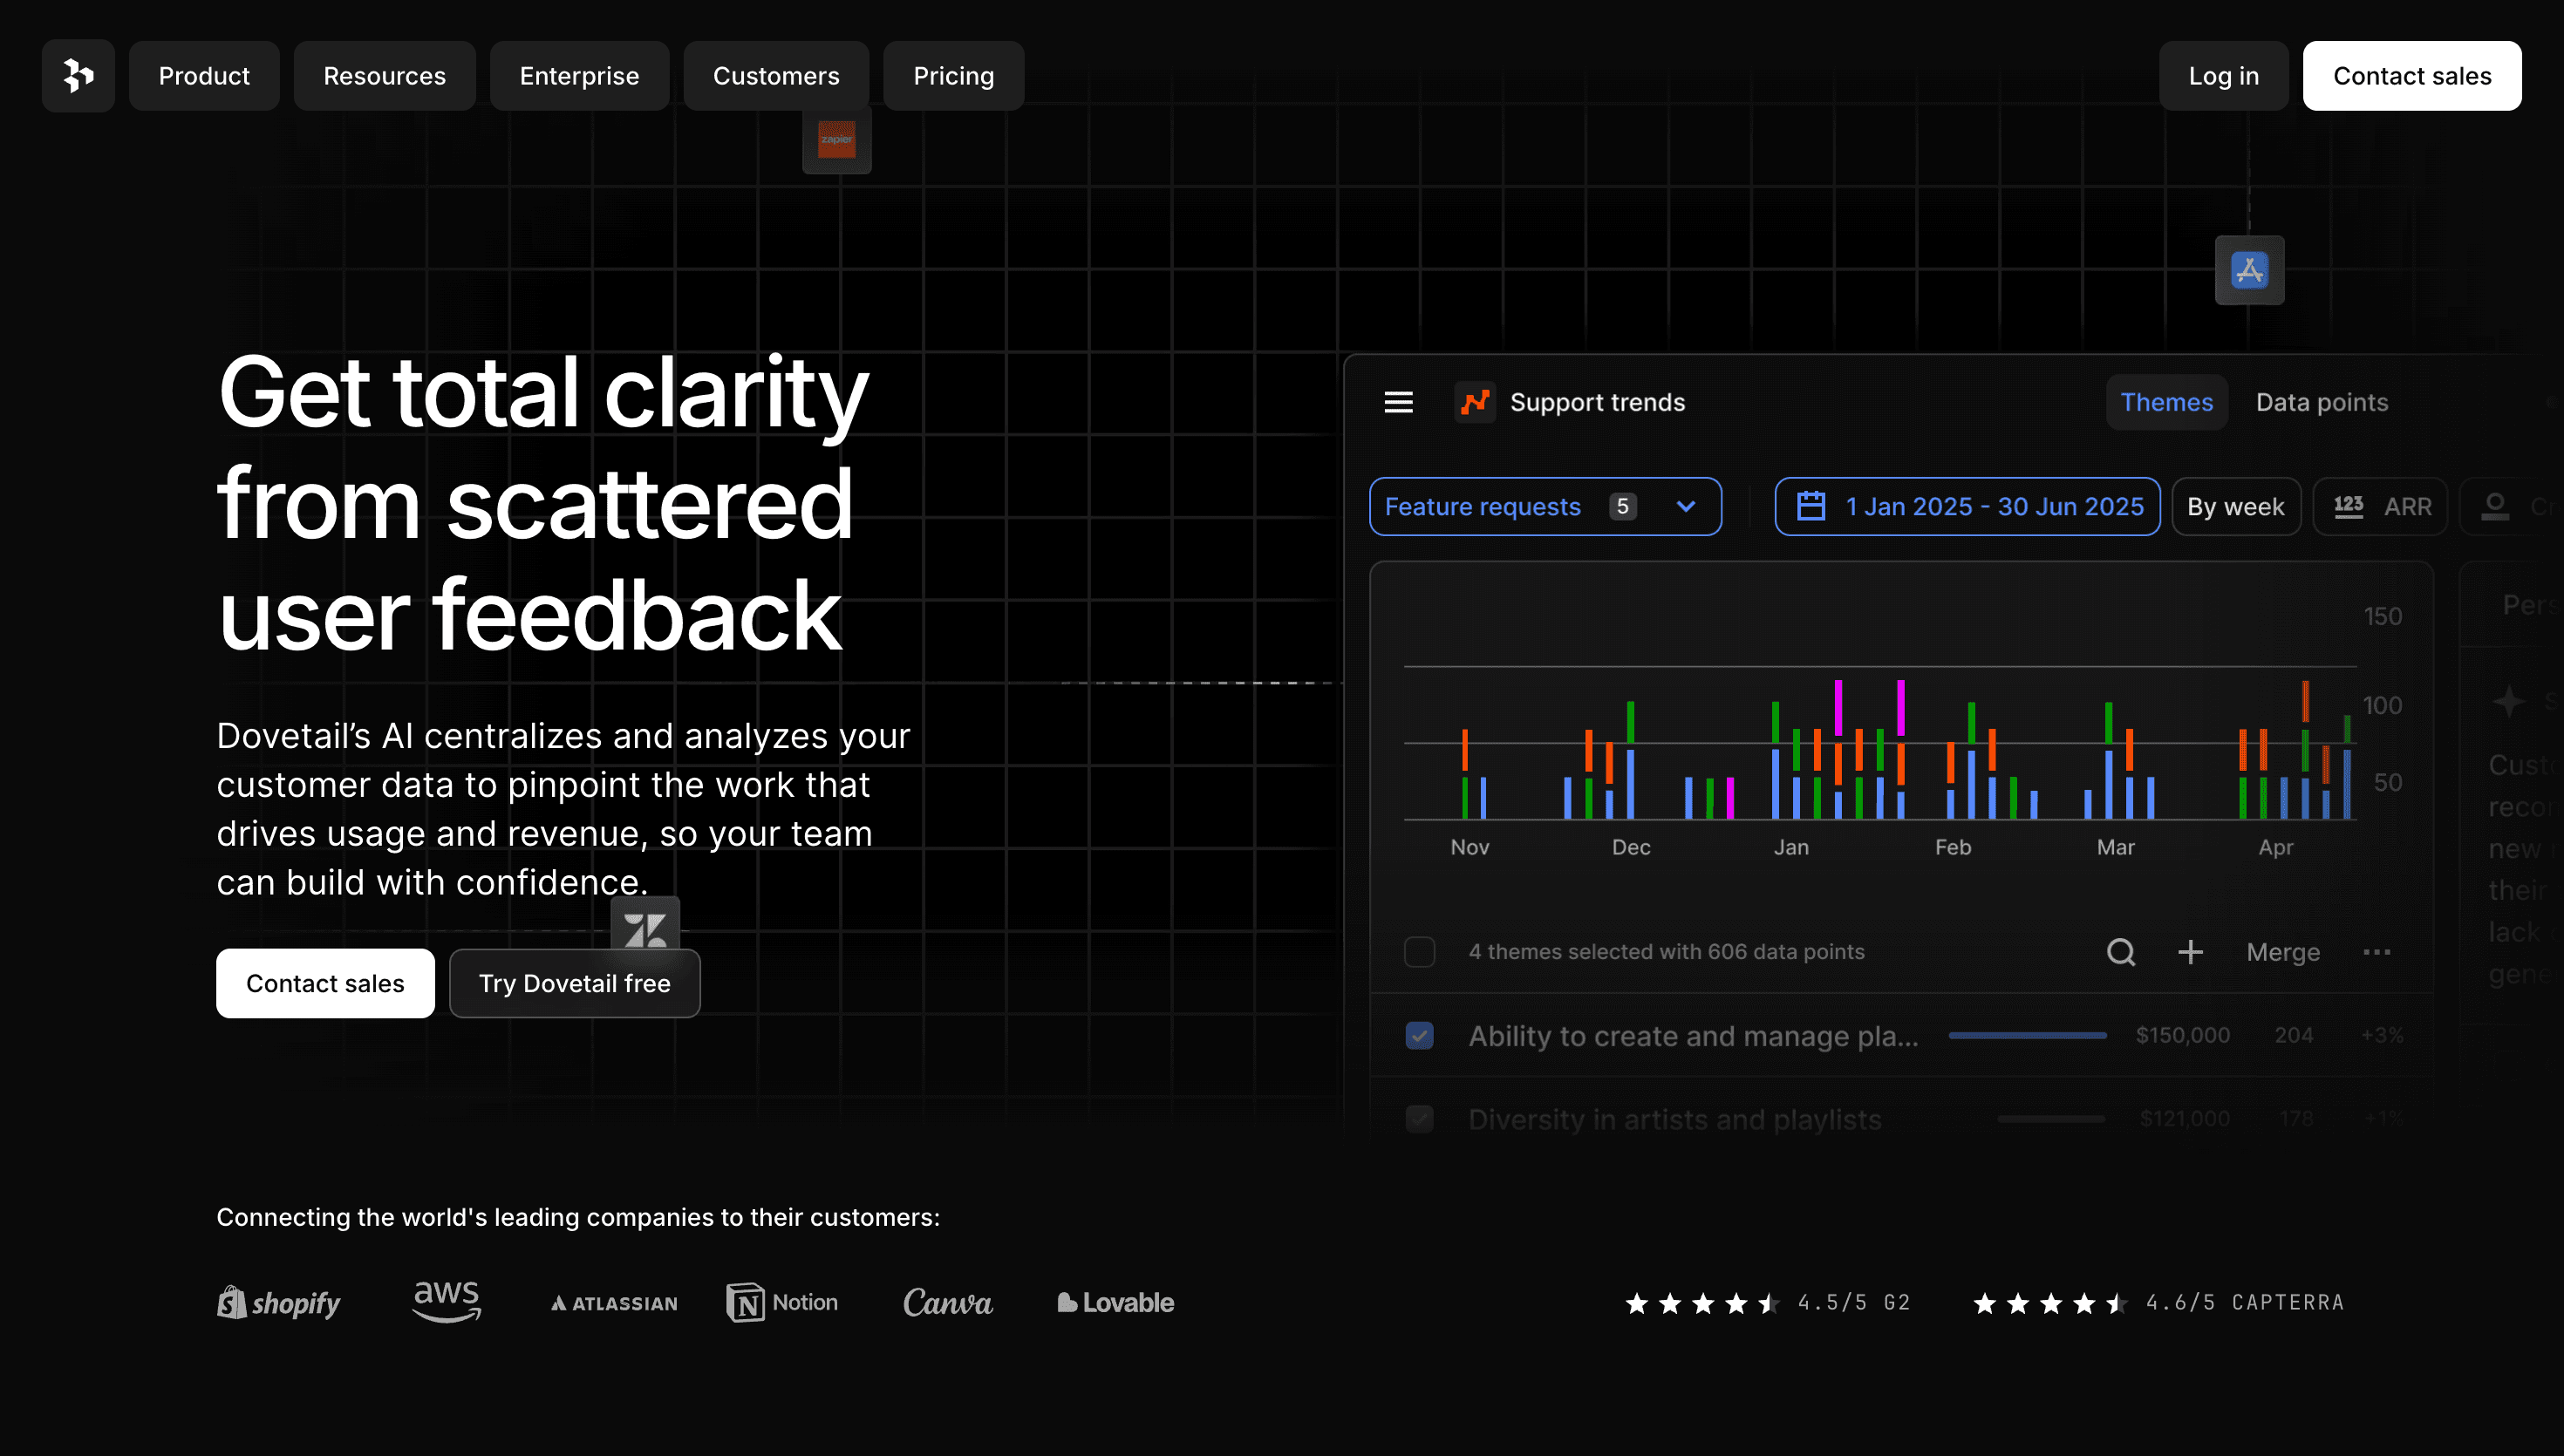Click the plus icon to add a theme
The height and width of the screenshot is (1456, 2564).
tap(2190, 952)
